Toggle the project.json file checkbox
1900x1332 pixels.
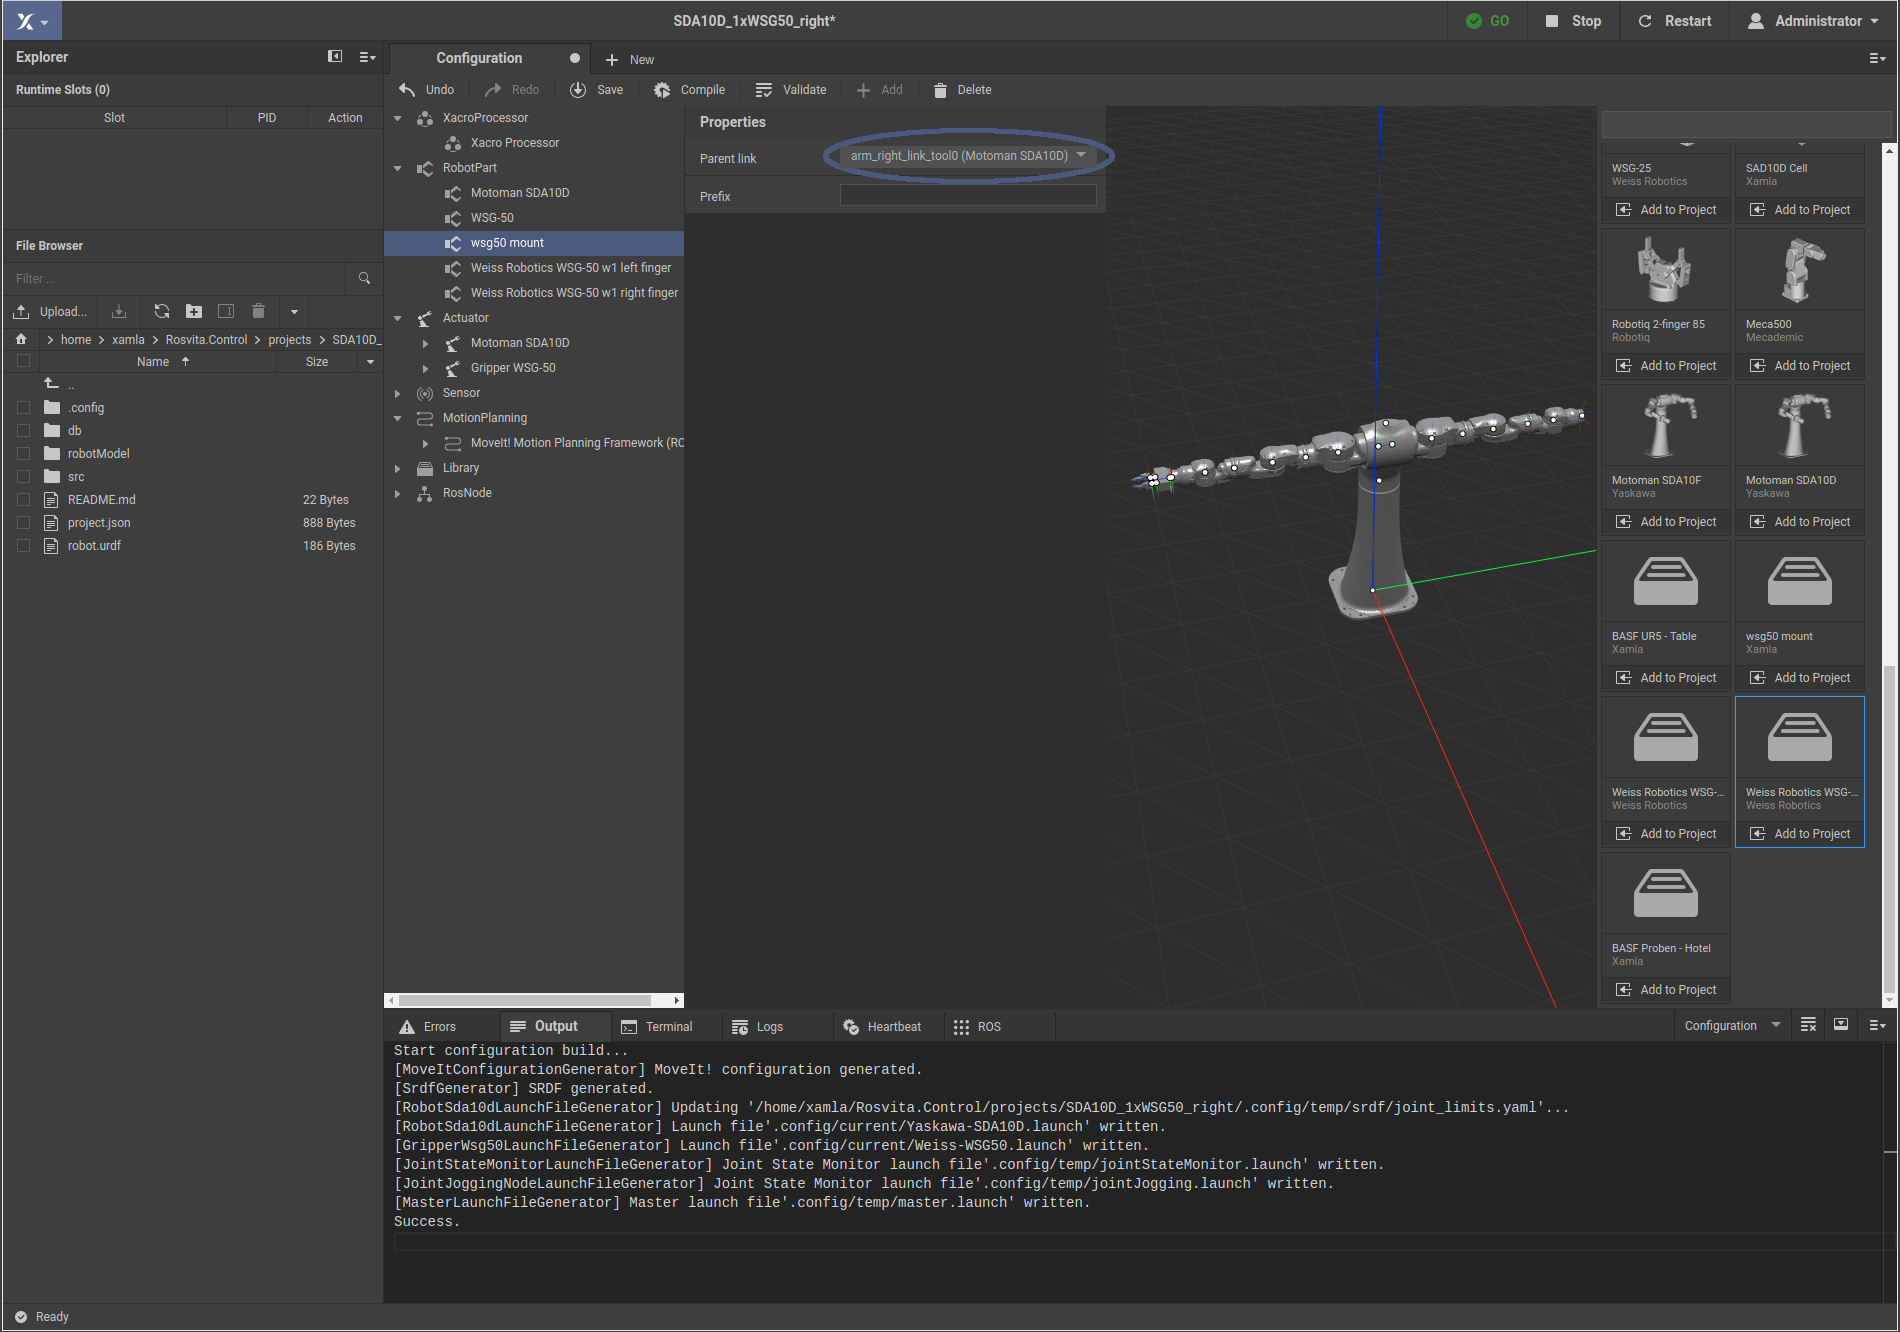pos(24,523)
